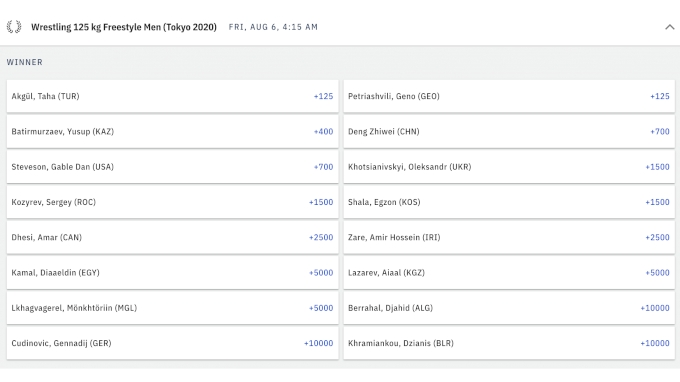Pick Kamal, Diaaeldin (EGY) +5000
The height and width of the screenshot is (382, 680).
pos(173,273)
